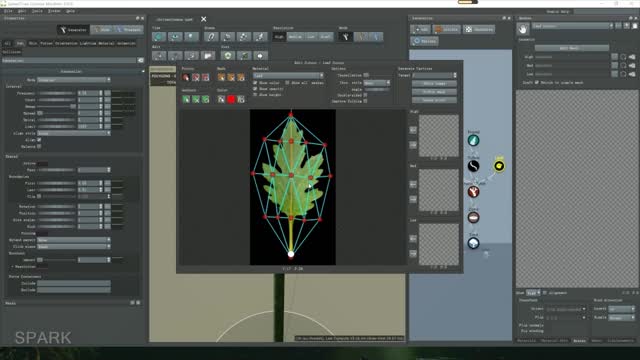Select the black spine node in generation graph
The width and height of the screenshot is (640, 360).
pyautogui.click(x=473, y=166)
